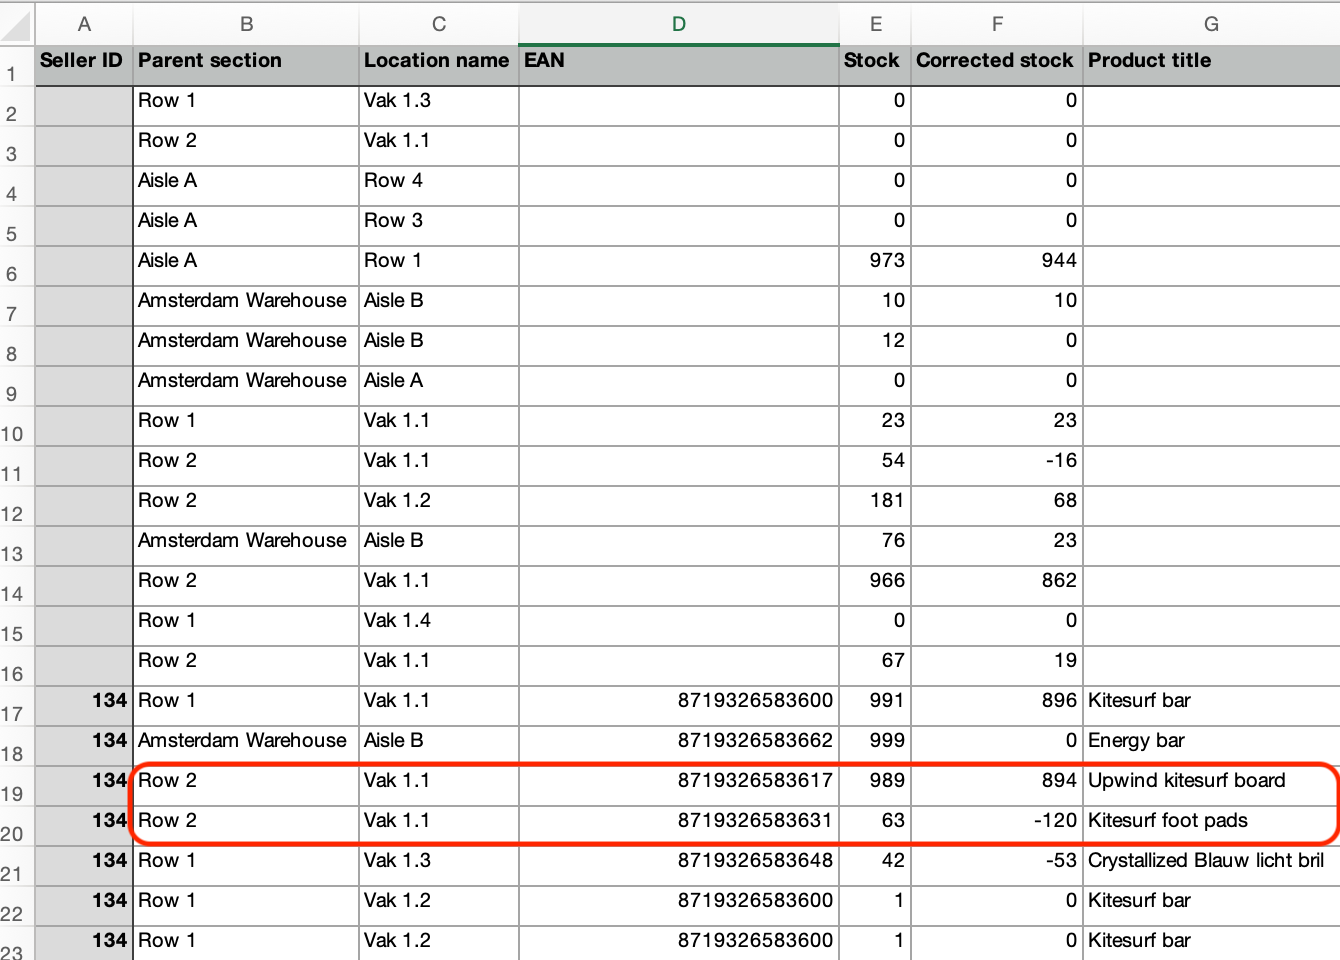The width and height of the screenshot is (1340, 960).
Task: Click EAN cell 8719326583648
Action: (x=679, y=866)
